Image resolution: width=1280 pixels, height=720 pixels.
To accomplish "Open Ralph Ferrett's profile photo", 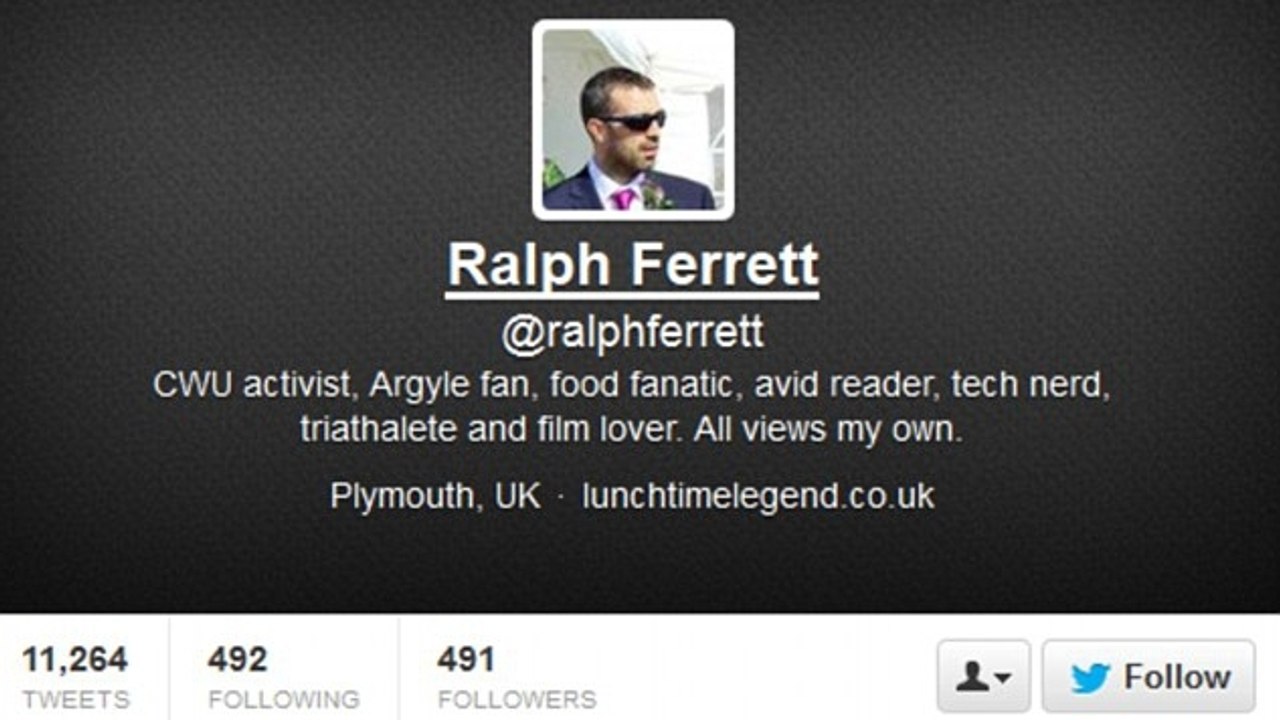I will pyautogui.click(x=633, y=120).
